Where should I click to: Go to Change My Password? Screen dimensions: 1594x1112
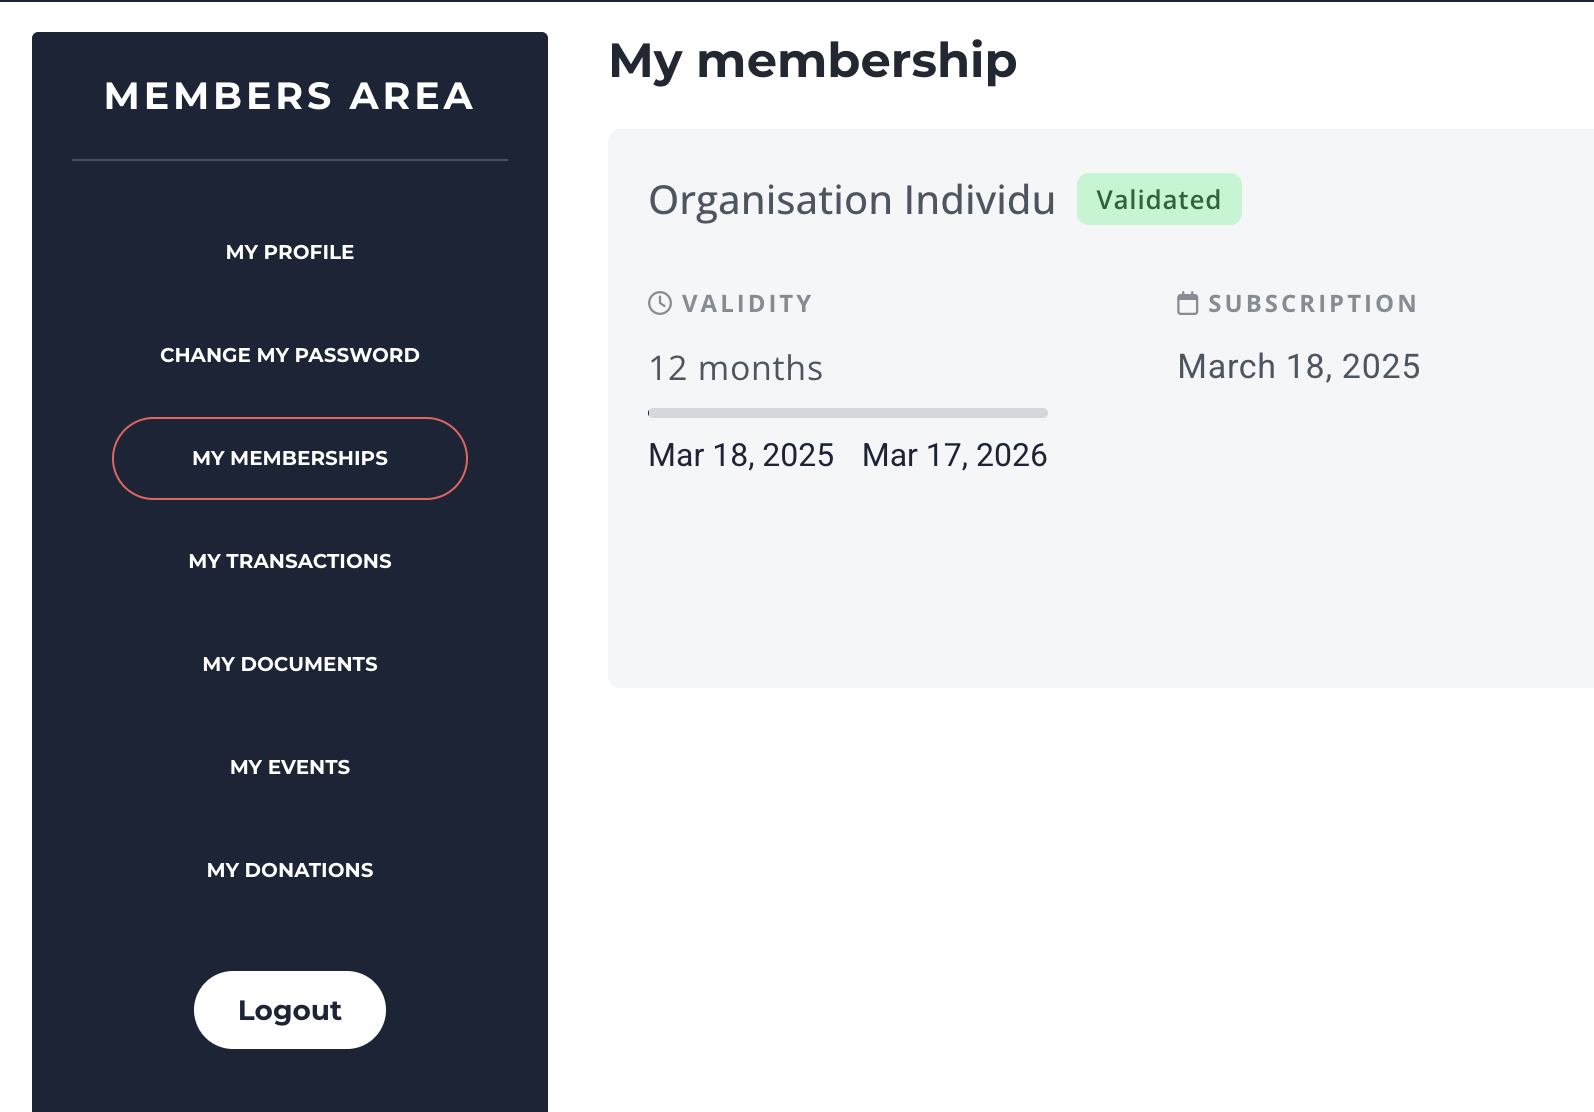tap(290, 355)
